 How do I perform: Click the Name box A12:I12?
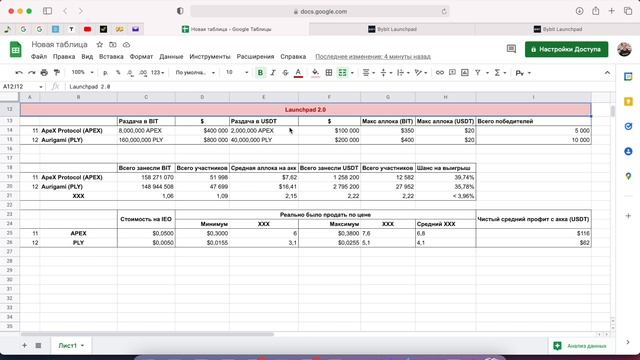tap(22, 87)
